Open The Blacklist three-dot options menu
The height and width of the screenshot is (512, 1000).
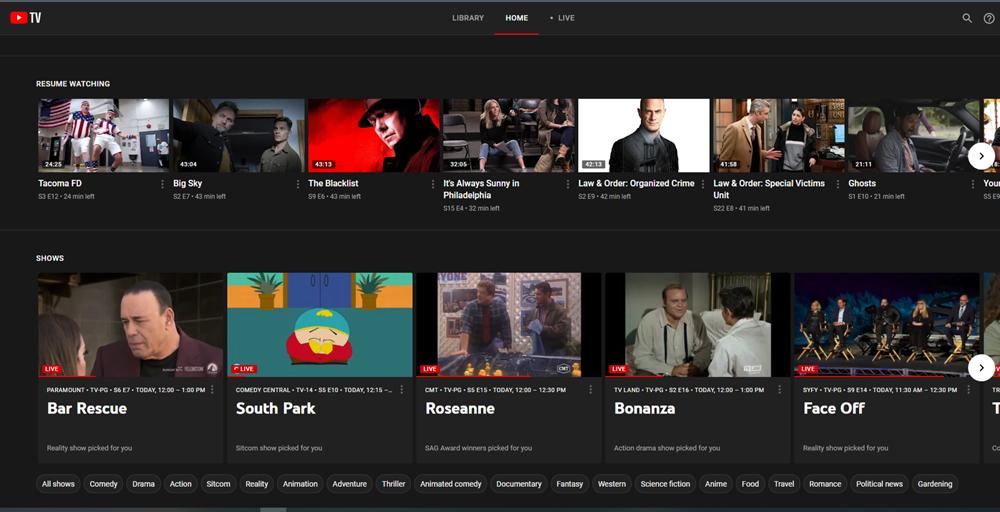point(433,184)
